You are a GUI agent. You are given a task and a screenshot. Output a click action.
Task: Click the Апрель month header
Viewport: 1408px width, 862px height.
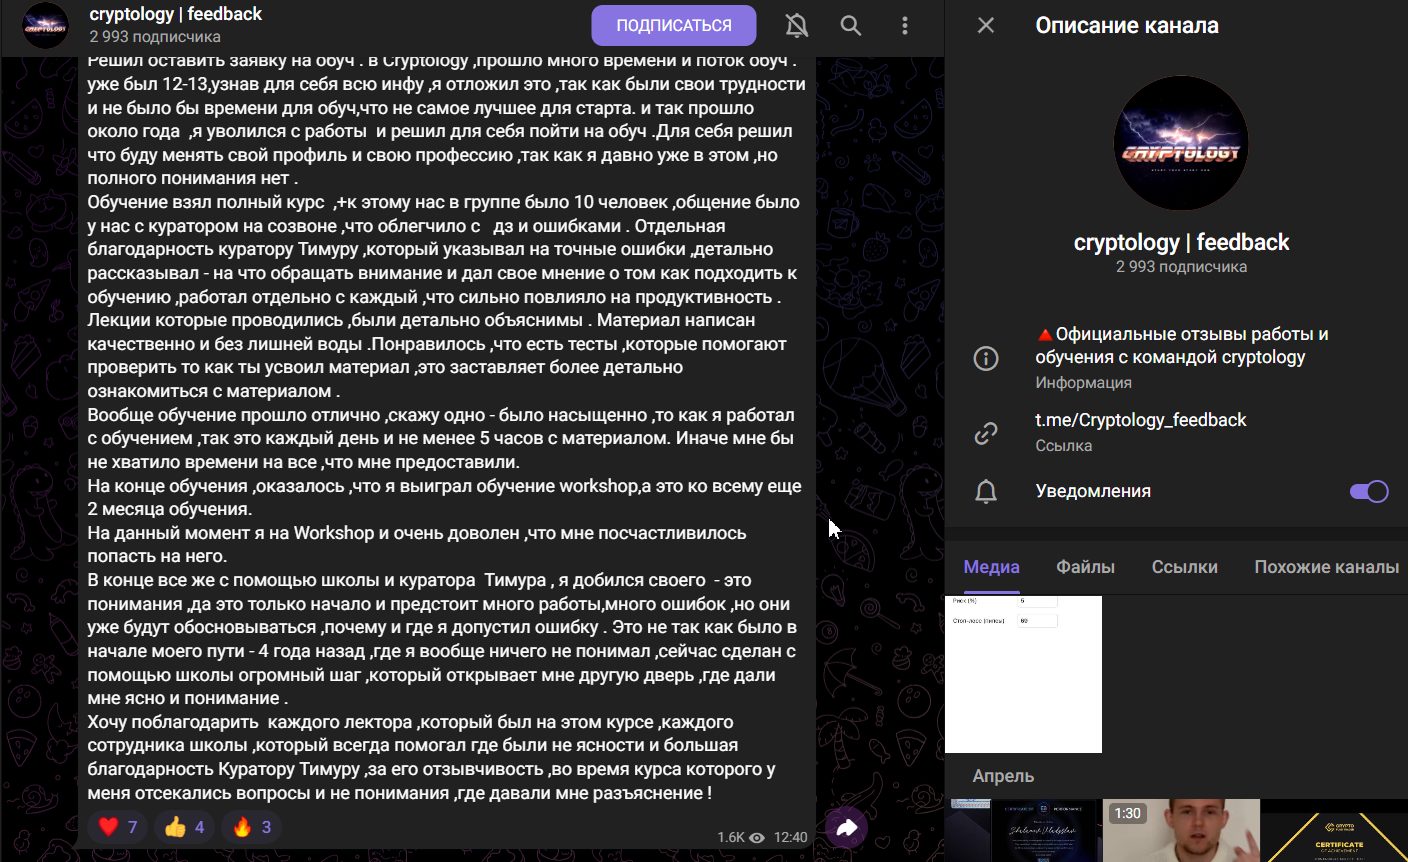point(1003,776)
